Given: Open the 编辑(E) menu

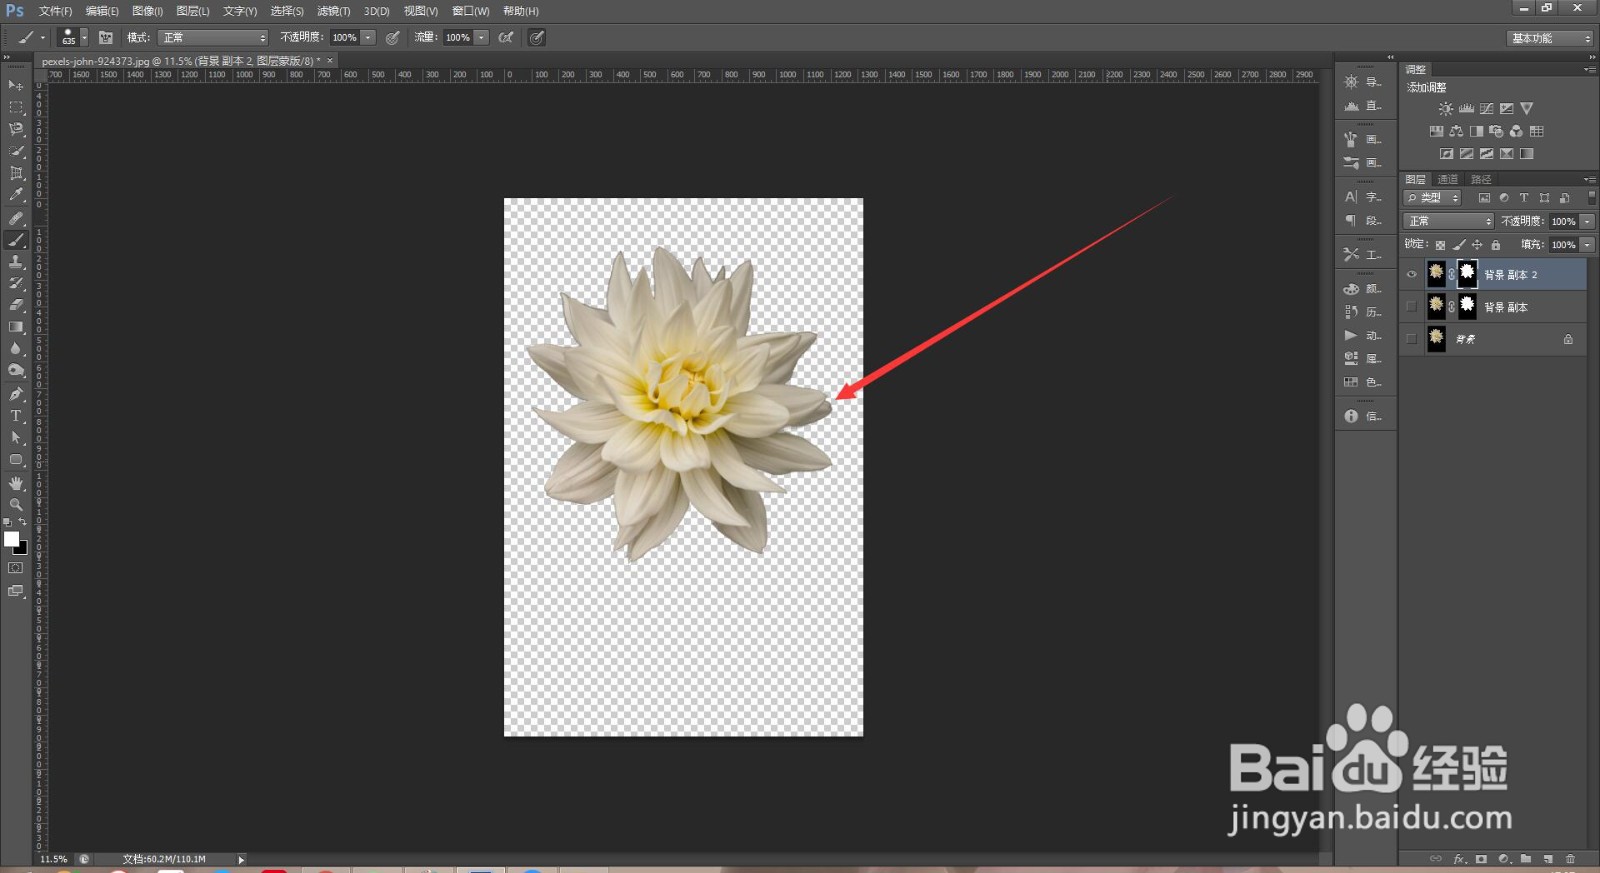Looking at the screenshot, I should click(102, 11).
